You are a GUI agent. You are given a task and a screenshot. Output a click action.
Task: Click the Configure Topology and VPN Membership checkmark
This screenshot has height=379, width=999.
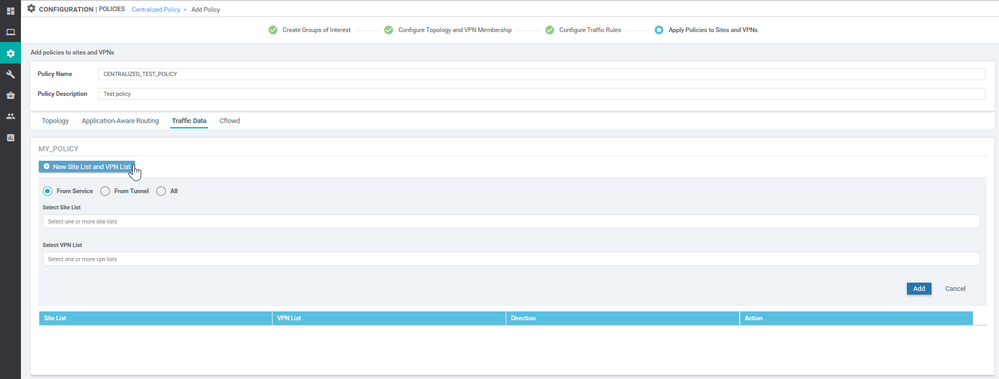pos(389,30)
